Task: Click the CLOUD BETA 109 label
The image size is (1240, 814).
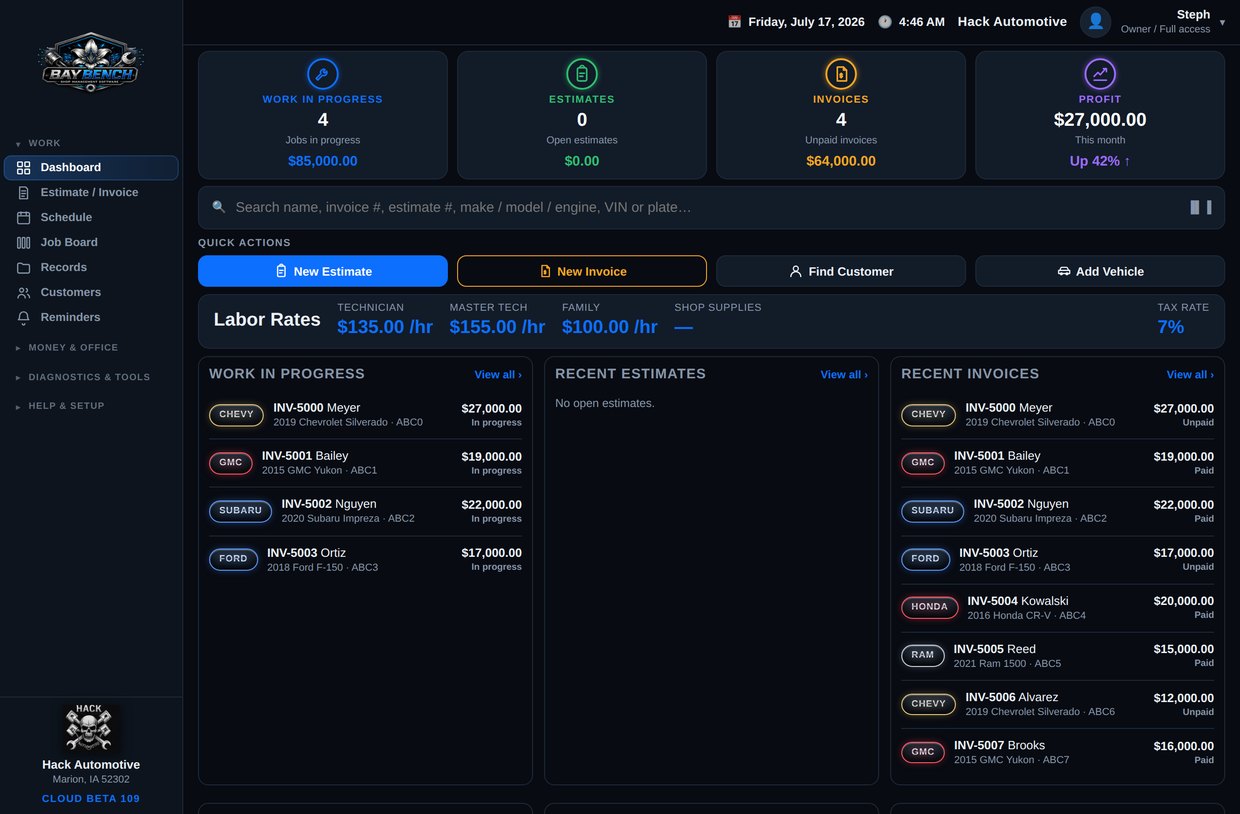Action: (91, 799)
